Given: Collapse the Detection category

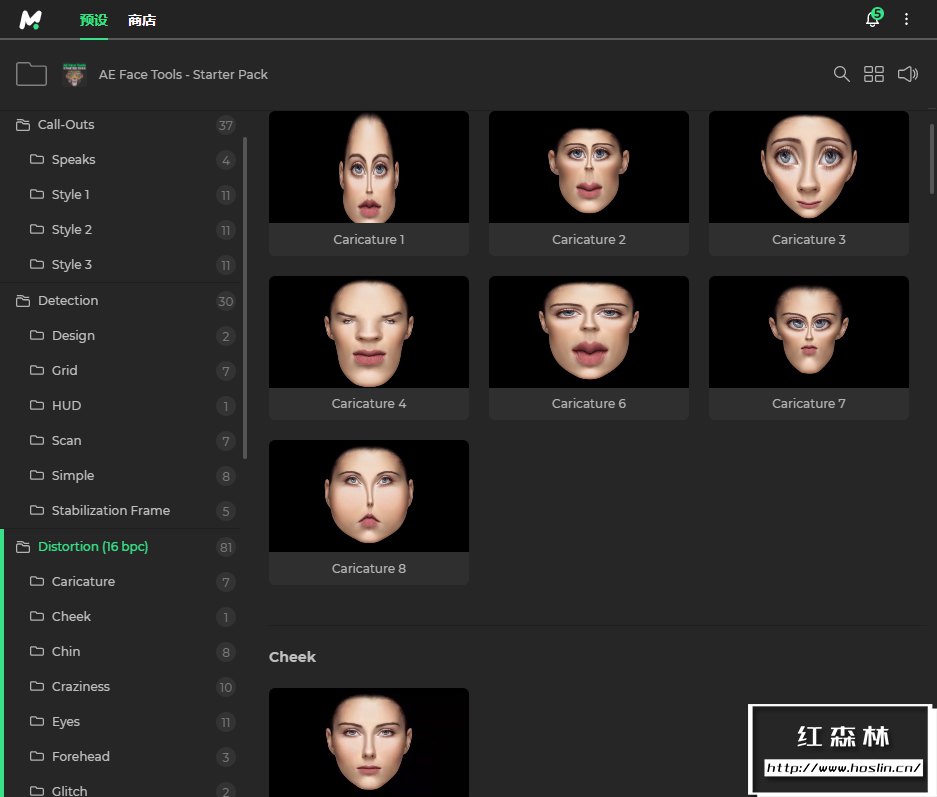Looking at the screenshot, I should 68,301.
